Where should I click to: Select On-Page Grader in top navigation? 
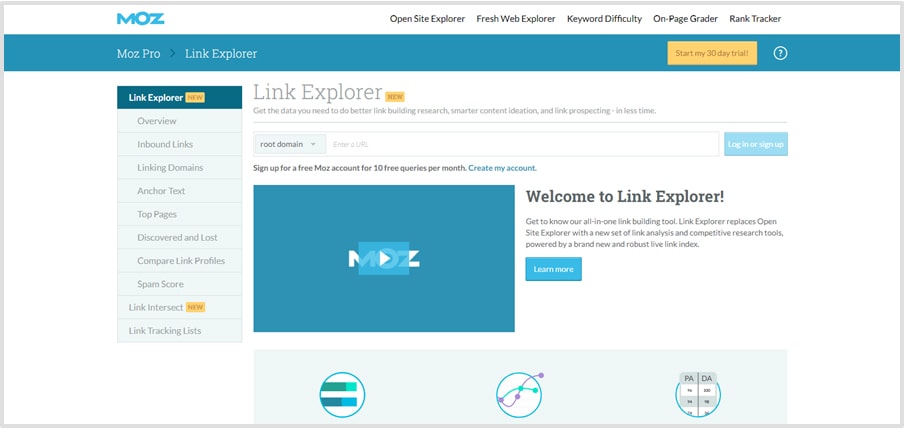(685, 18)
